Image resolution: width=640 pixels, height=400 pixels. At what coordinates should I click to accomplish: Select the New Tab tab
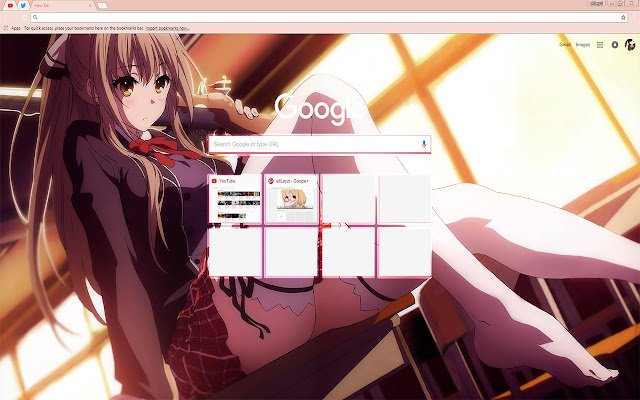coord(61,5)
